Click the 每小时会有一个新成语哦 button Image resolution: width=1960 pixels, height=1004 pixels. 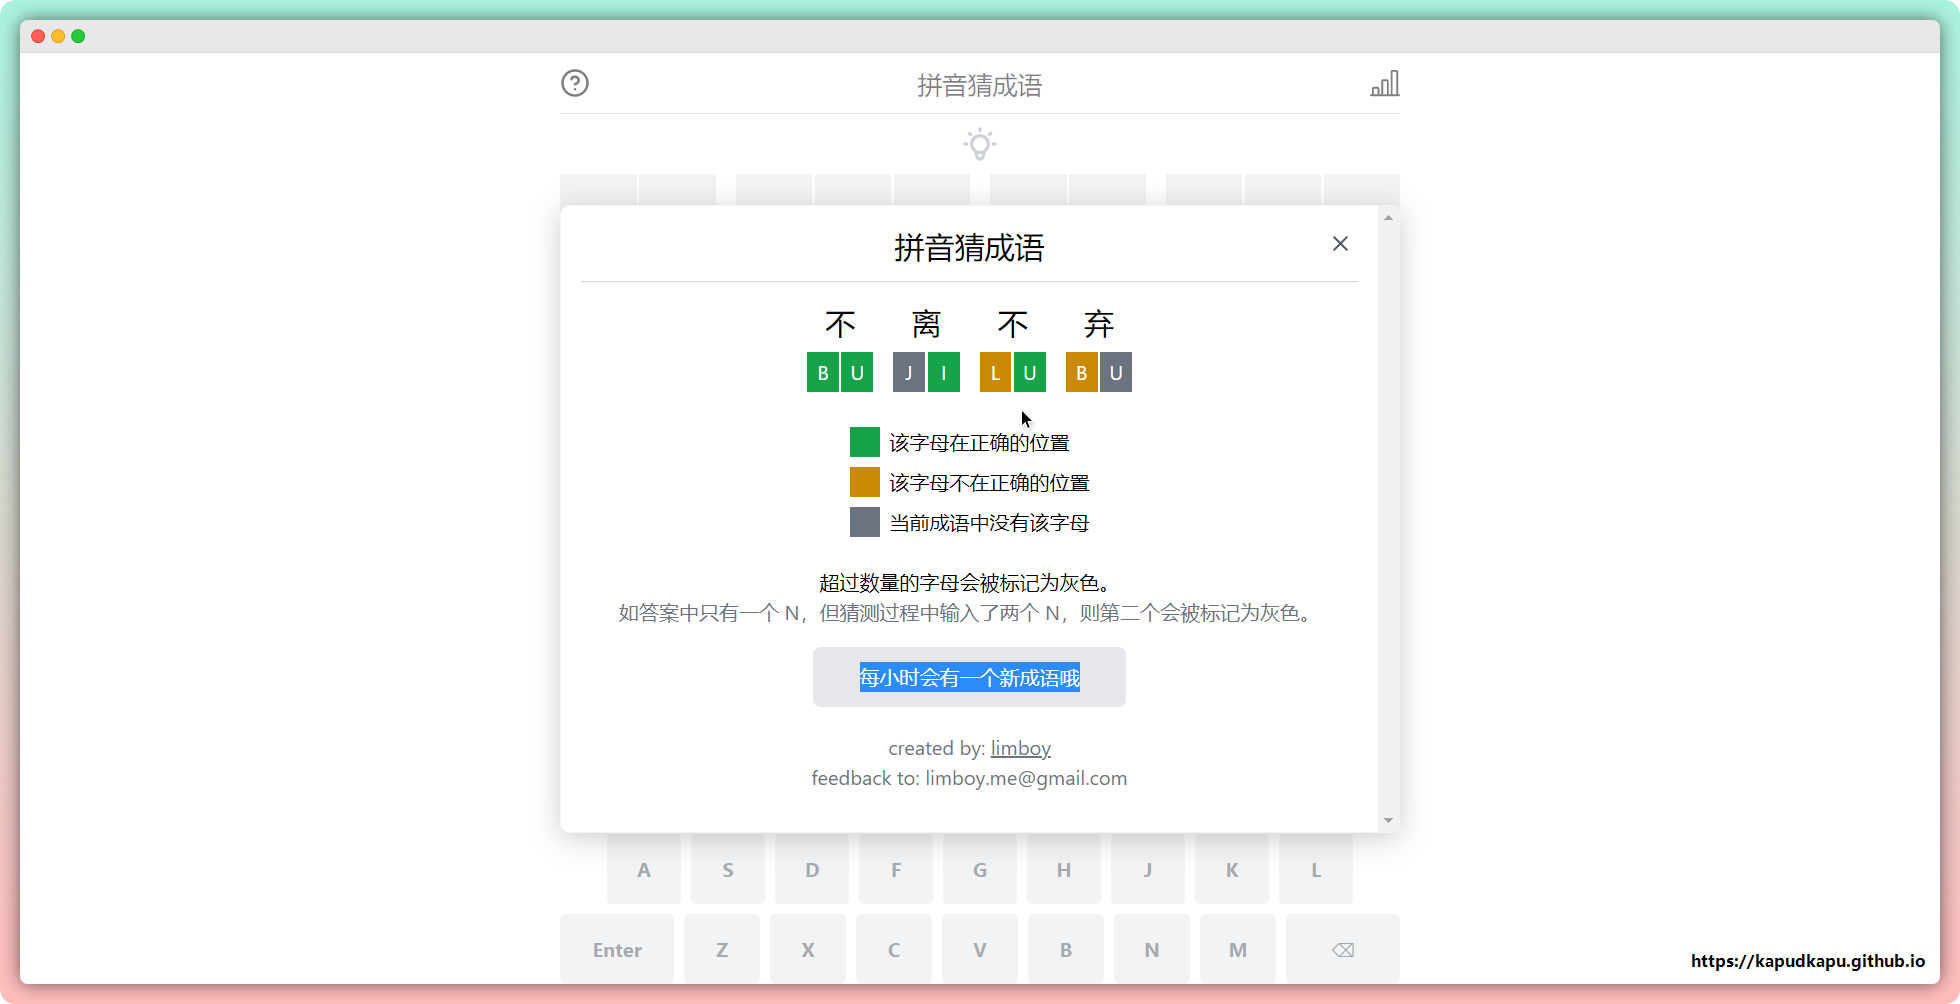(969, 677)
